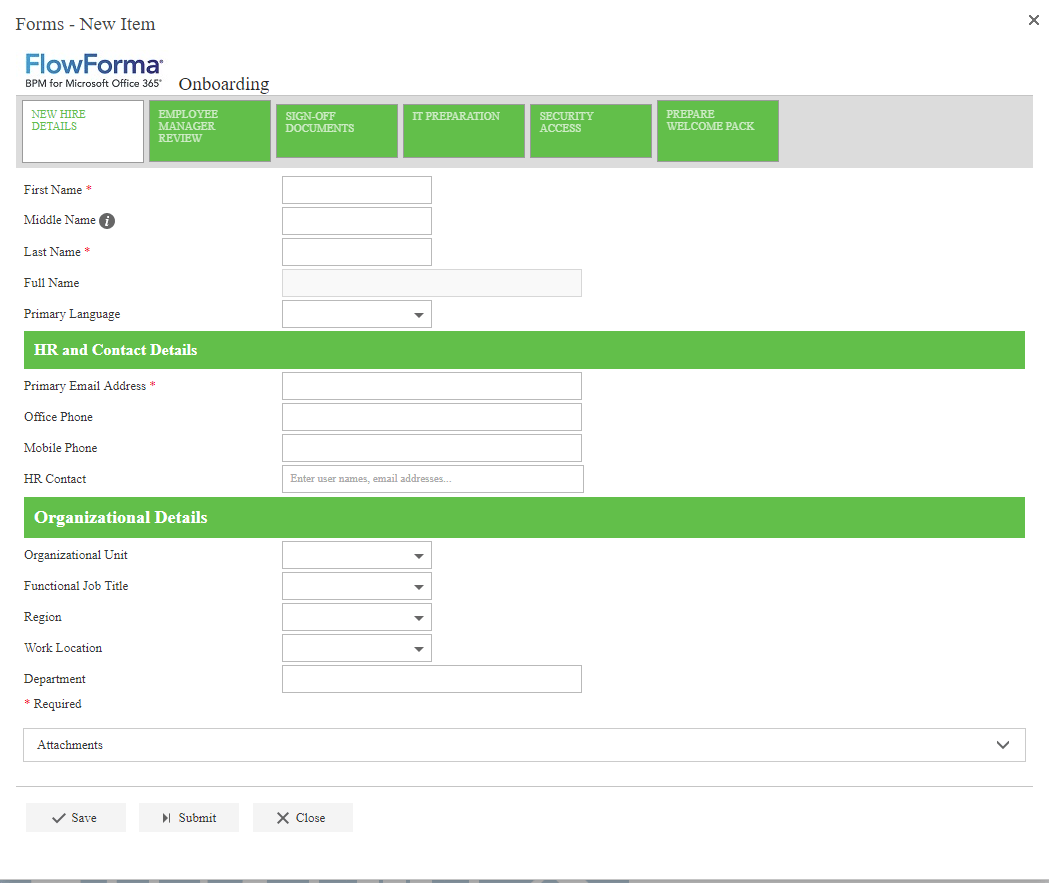
Task: Click the Mobile Phone input
Action: (432, 448)
